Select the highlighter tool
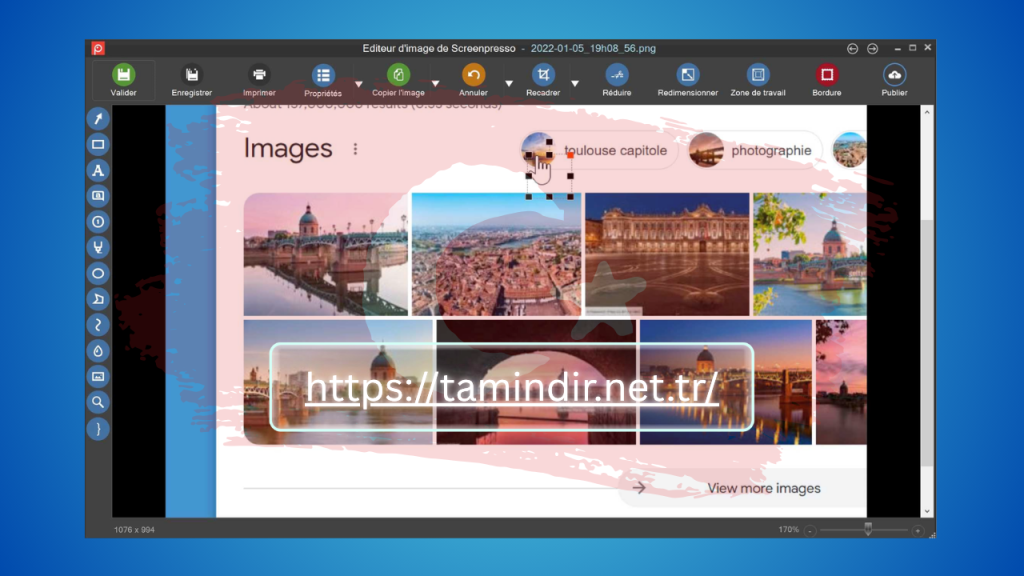 (x=98, y=248)
